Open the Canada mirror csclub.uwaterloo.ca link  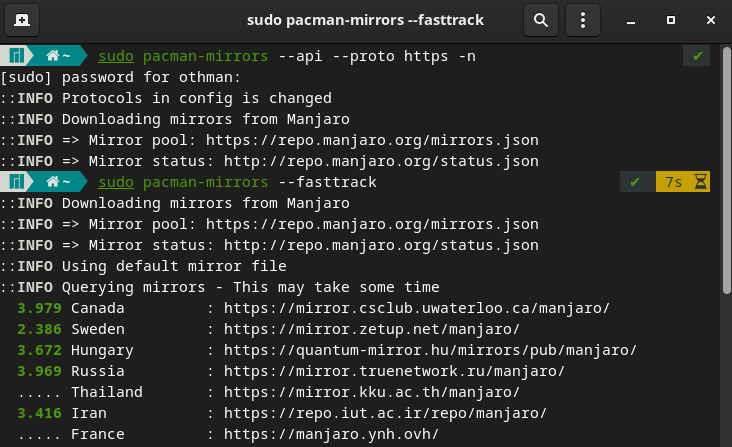[417, 308]
